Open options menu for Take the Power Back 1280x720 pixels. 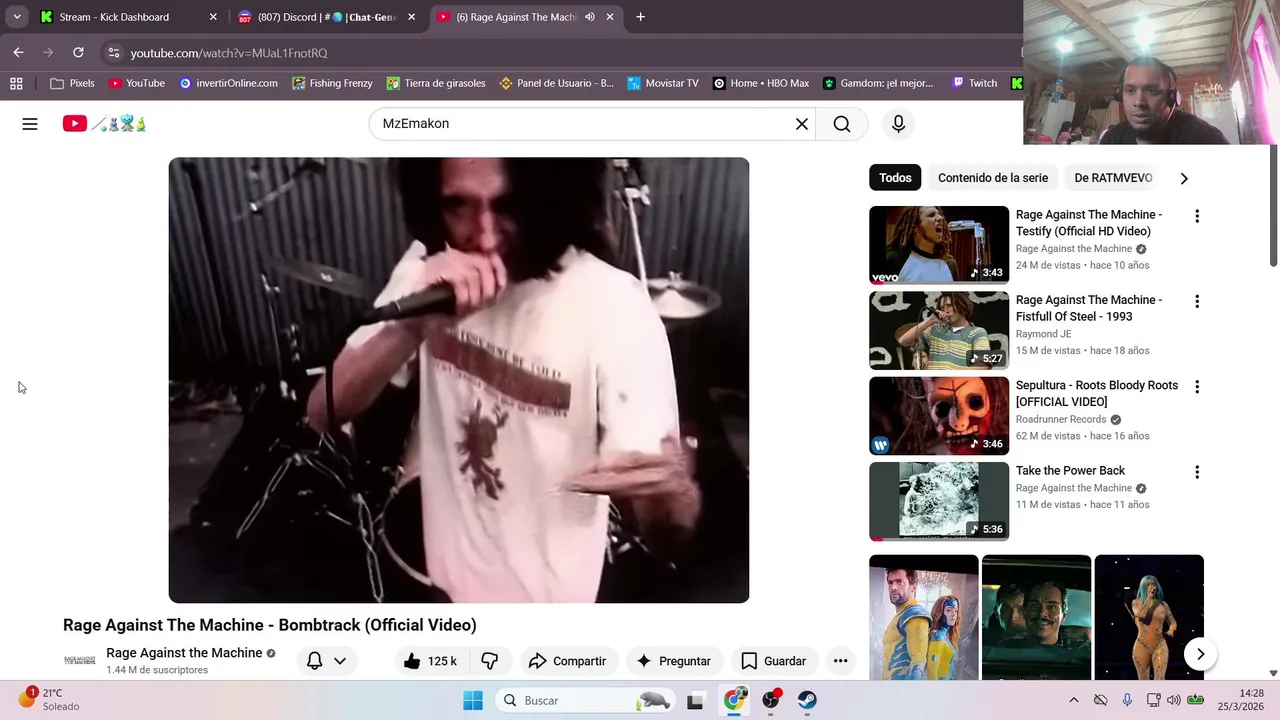(x=1196, y=472)
